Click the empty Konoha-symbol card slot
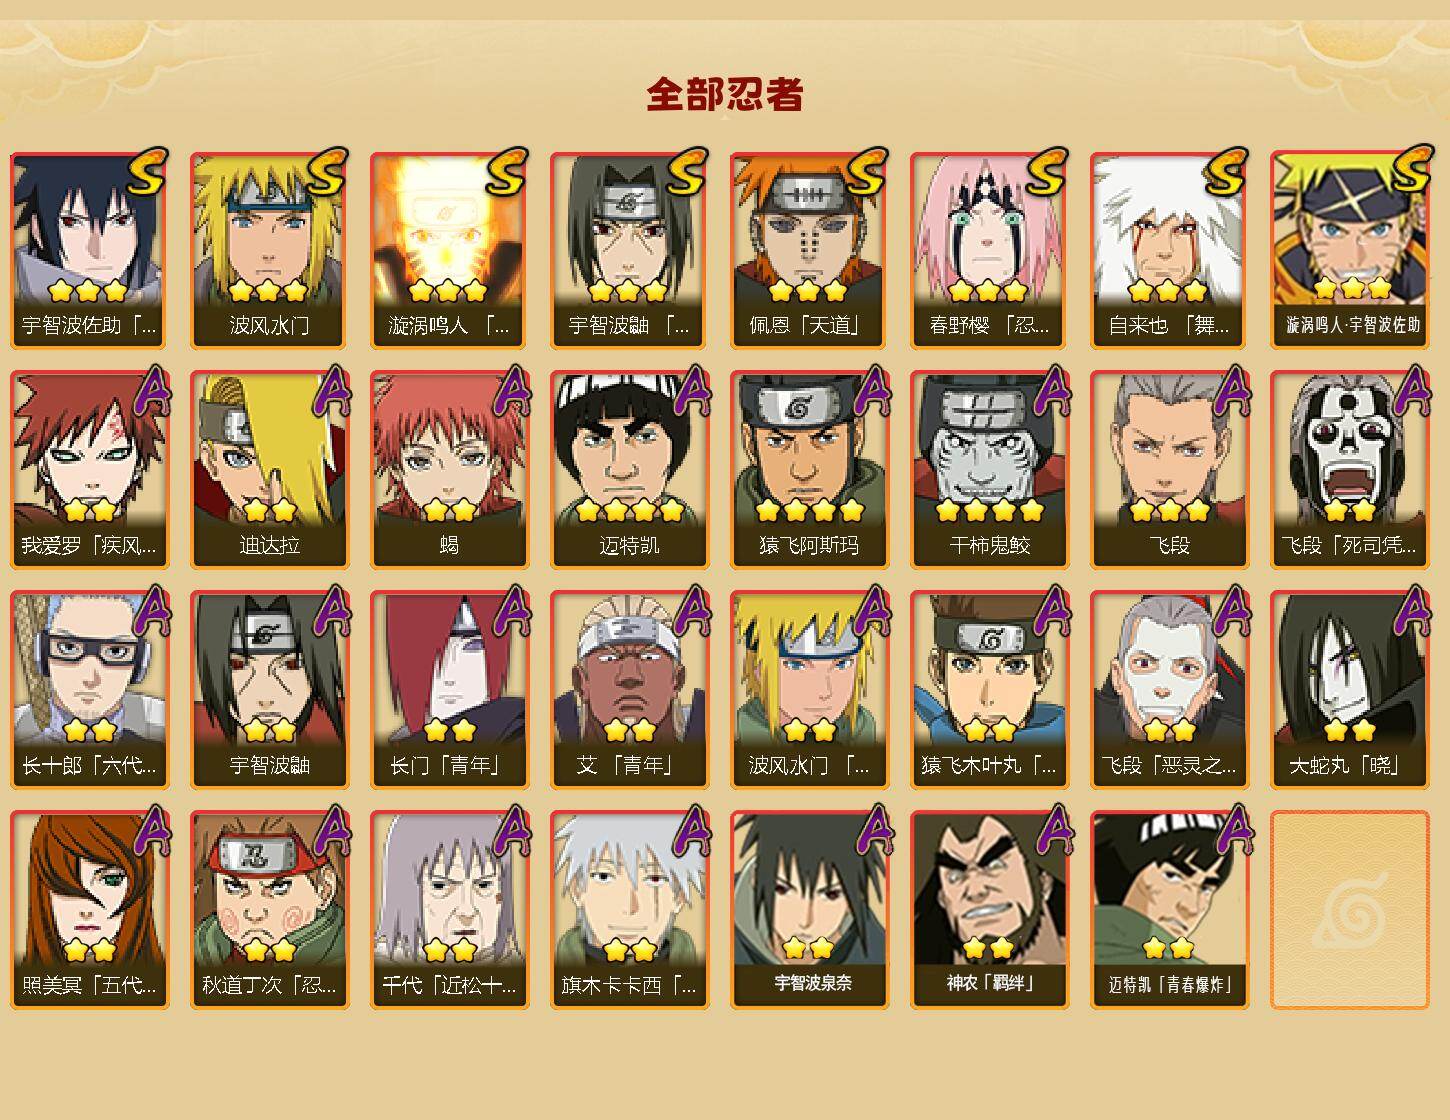This screenshot has height=1120, width=1450. pos(1349,910)
